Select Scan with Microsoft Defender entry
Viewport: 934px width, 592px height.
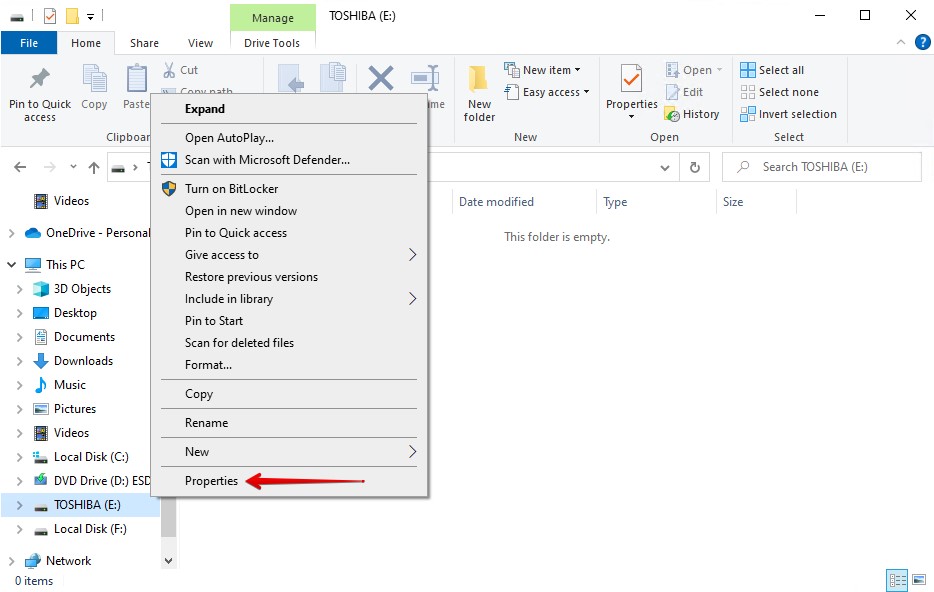click(288, 160)
